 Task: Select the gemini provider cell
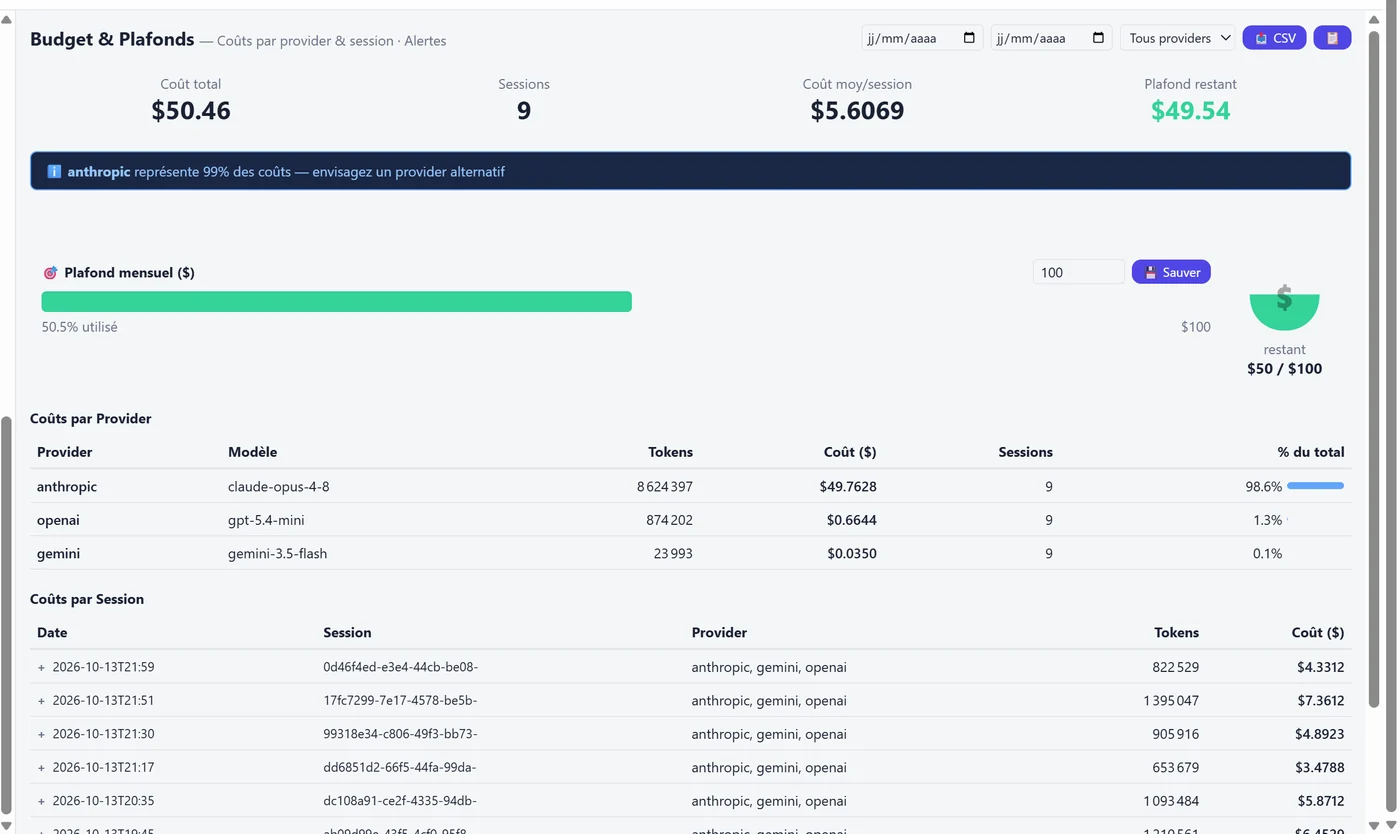click(58, 554)
